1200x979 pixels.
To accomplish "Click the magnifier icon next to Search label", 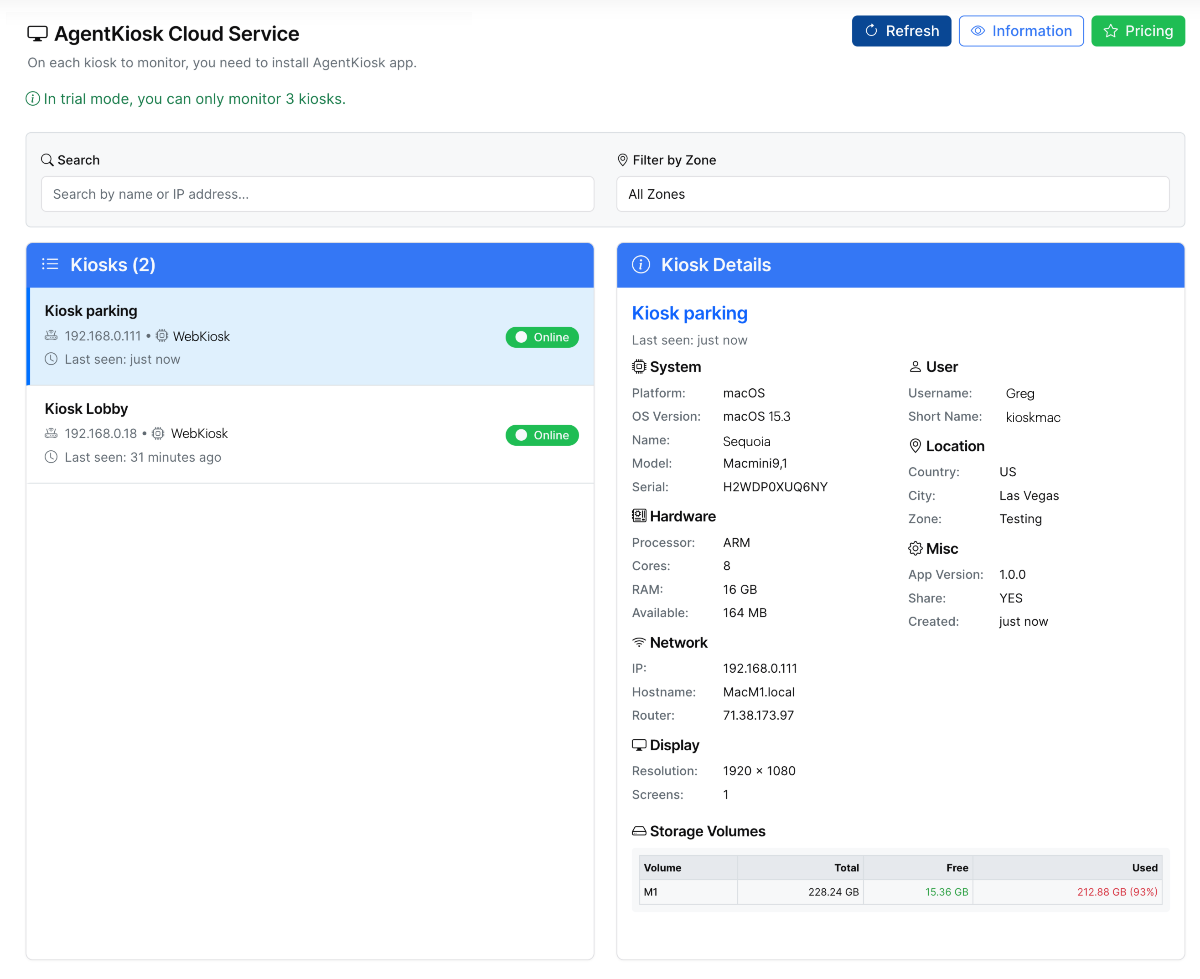I will [x=47, y=160].
